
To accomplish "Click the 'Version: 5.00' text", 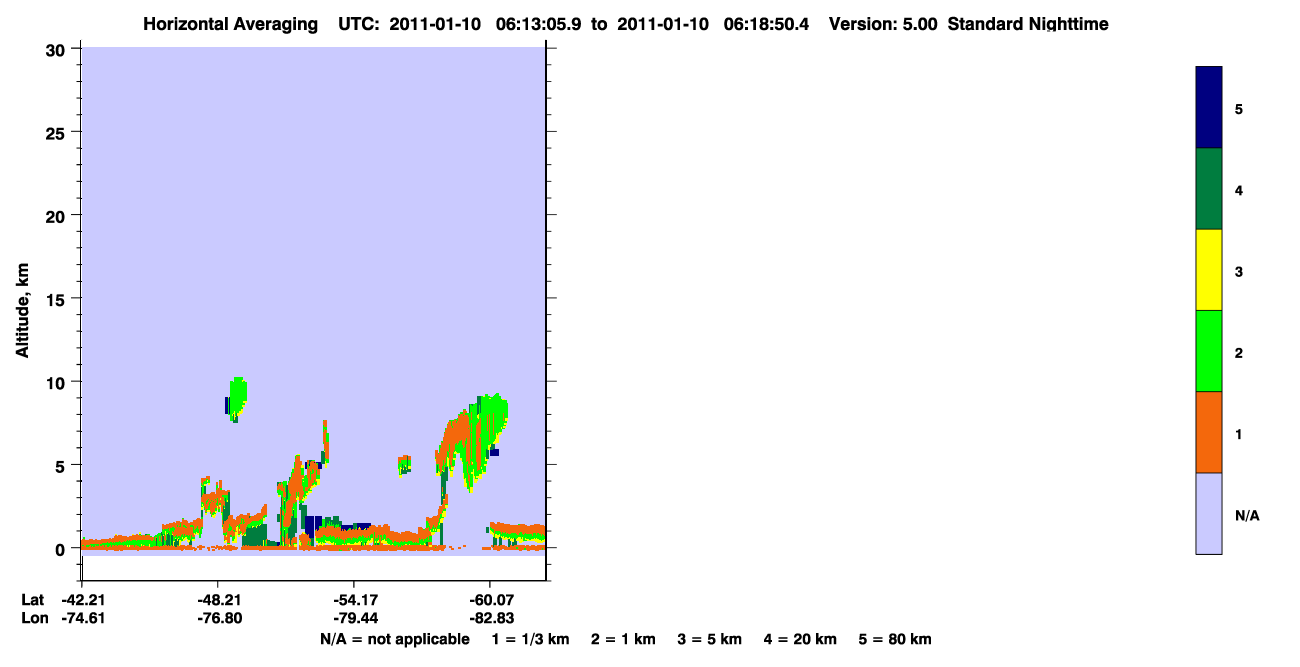I will (x=883, y=24).
